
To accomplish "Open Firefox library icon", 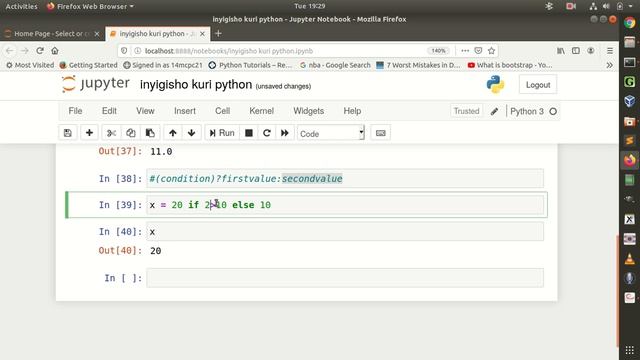I will 561,51.
